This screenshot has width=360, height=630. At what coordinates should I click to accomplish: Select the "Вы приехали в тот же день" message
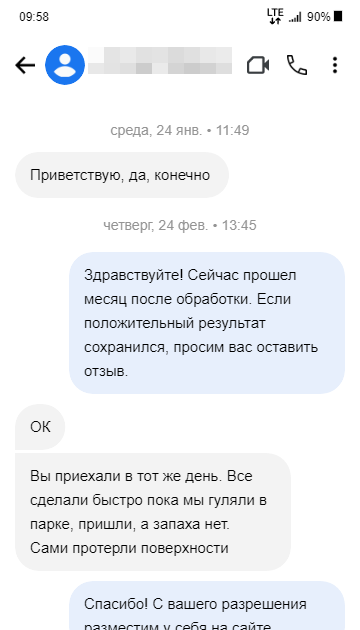coord(153,512)
